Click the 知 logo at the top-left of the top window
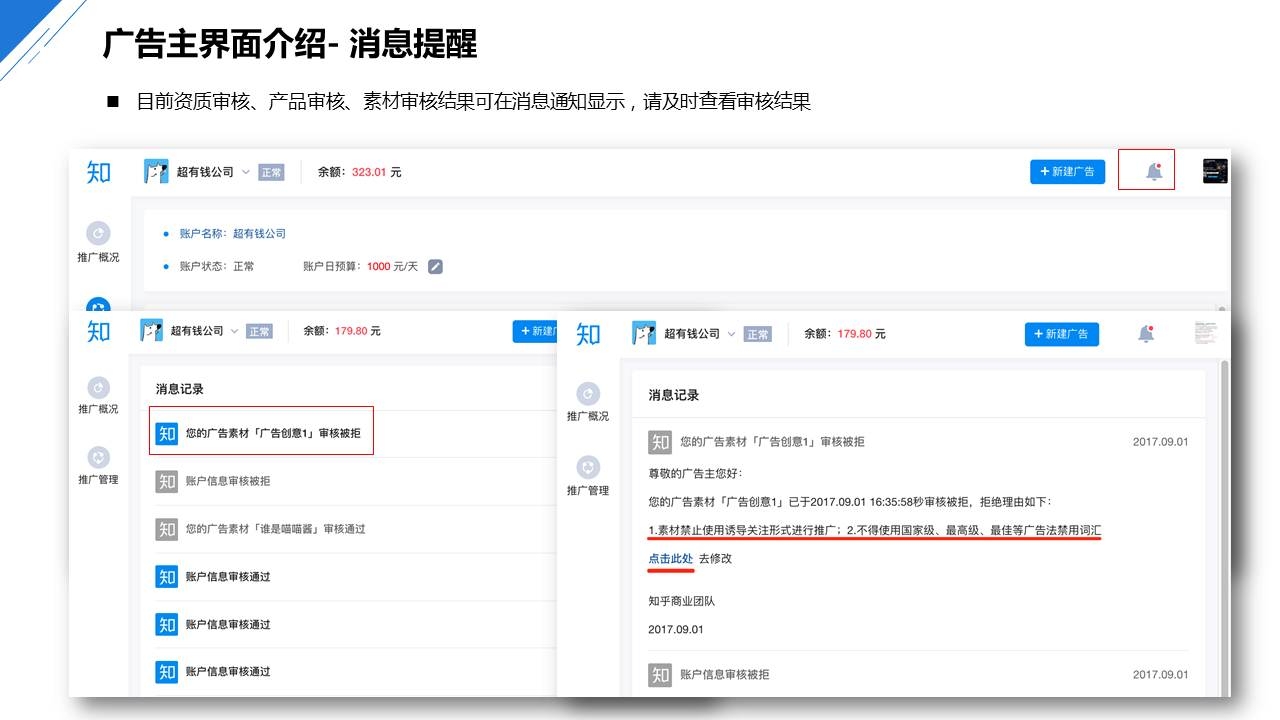The width and height of the screenshot is (1280, 720). click(x=99, y=172)
